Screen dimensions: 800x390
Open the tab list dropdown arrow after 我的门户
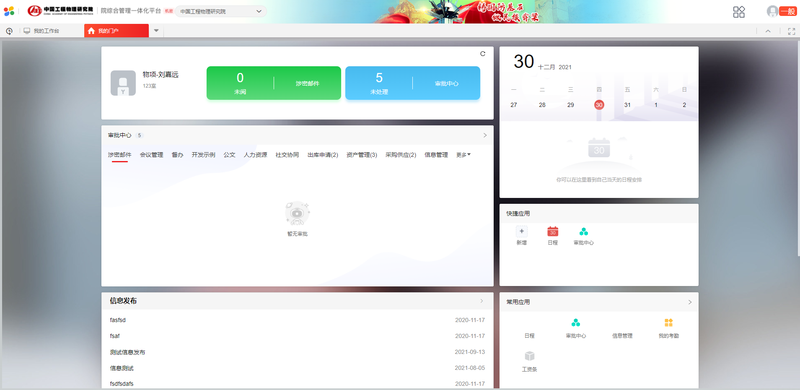pos(156,31)
